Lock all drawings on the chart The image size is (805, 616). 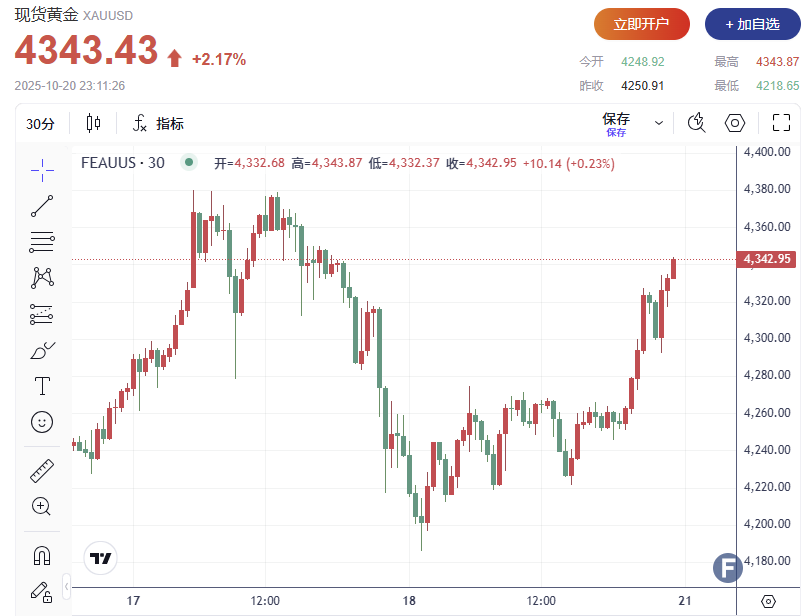tap(42, 592)
